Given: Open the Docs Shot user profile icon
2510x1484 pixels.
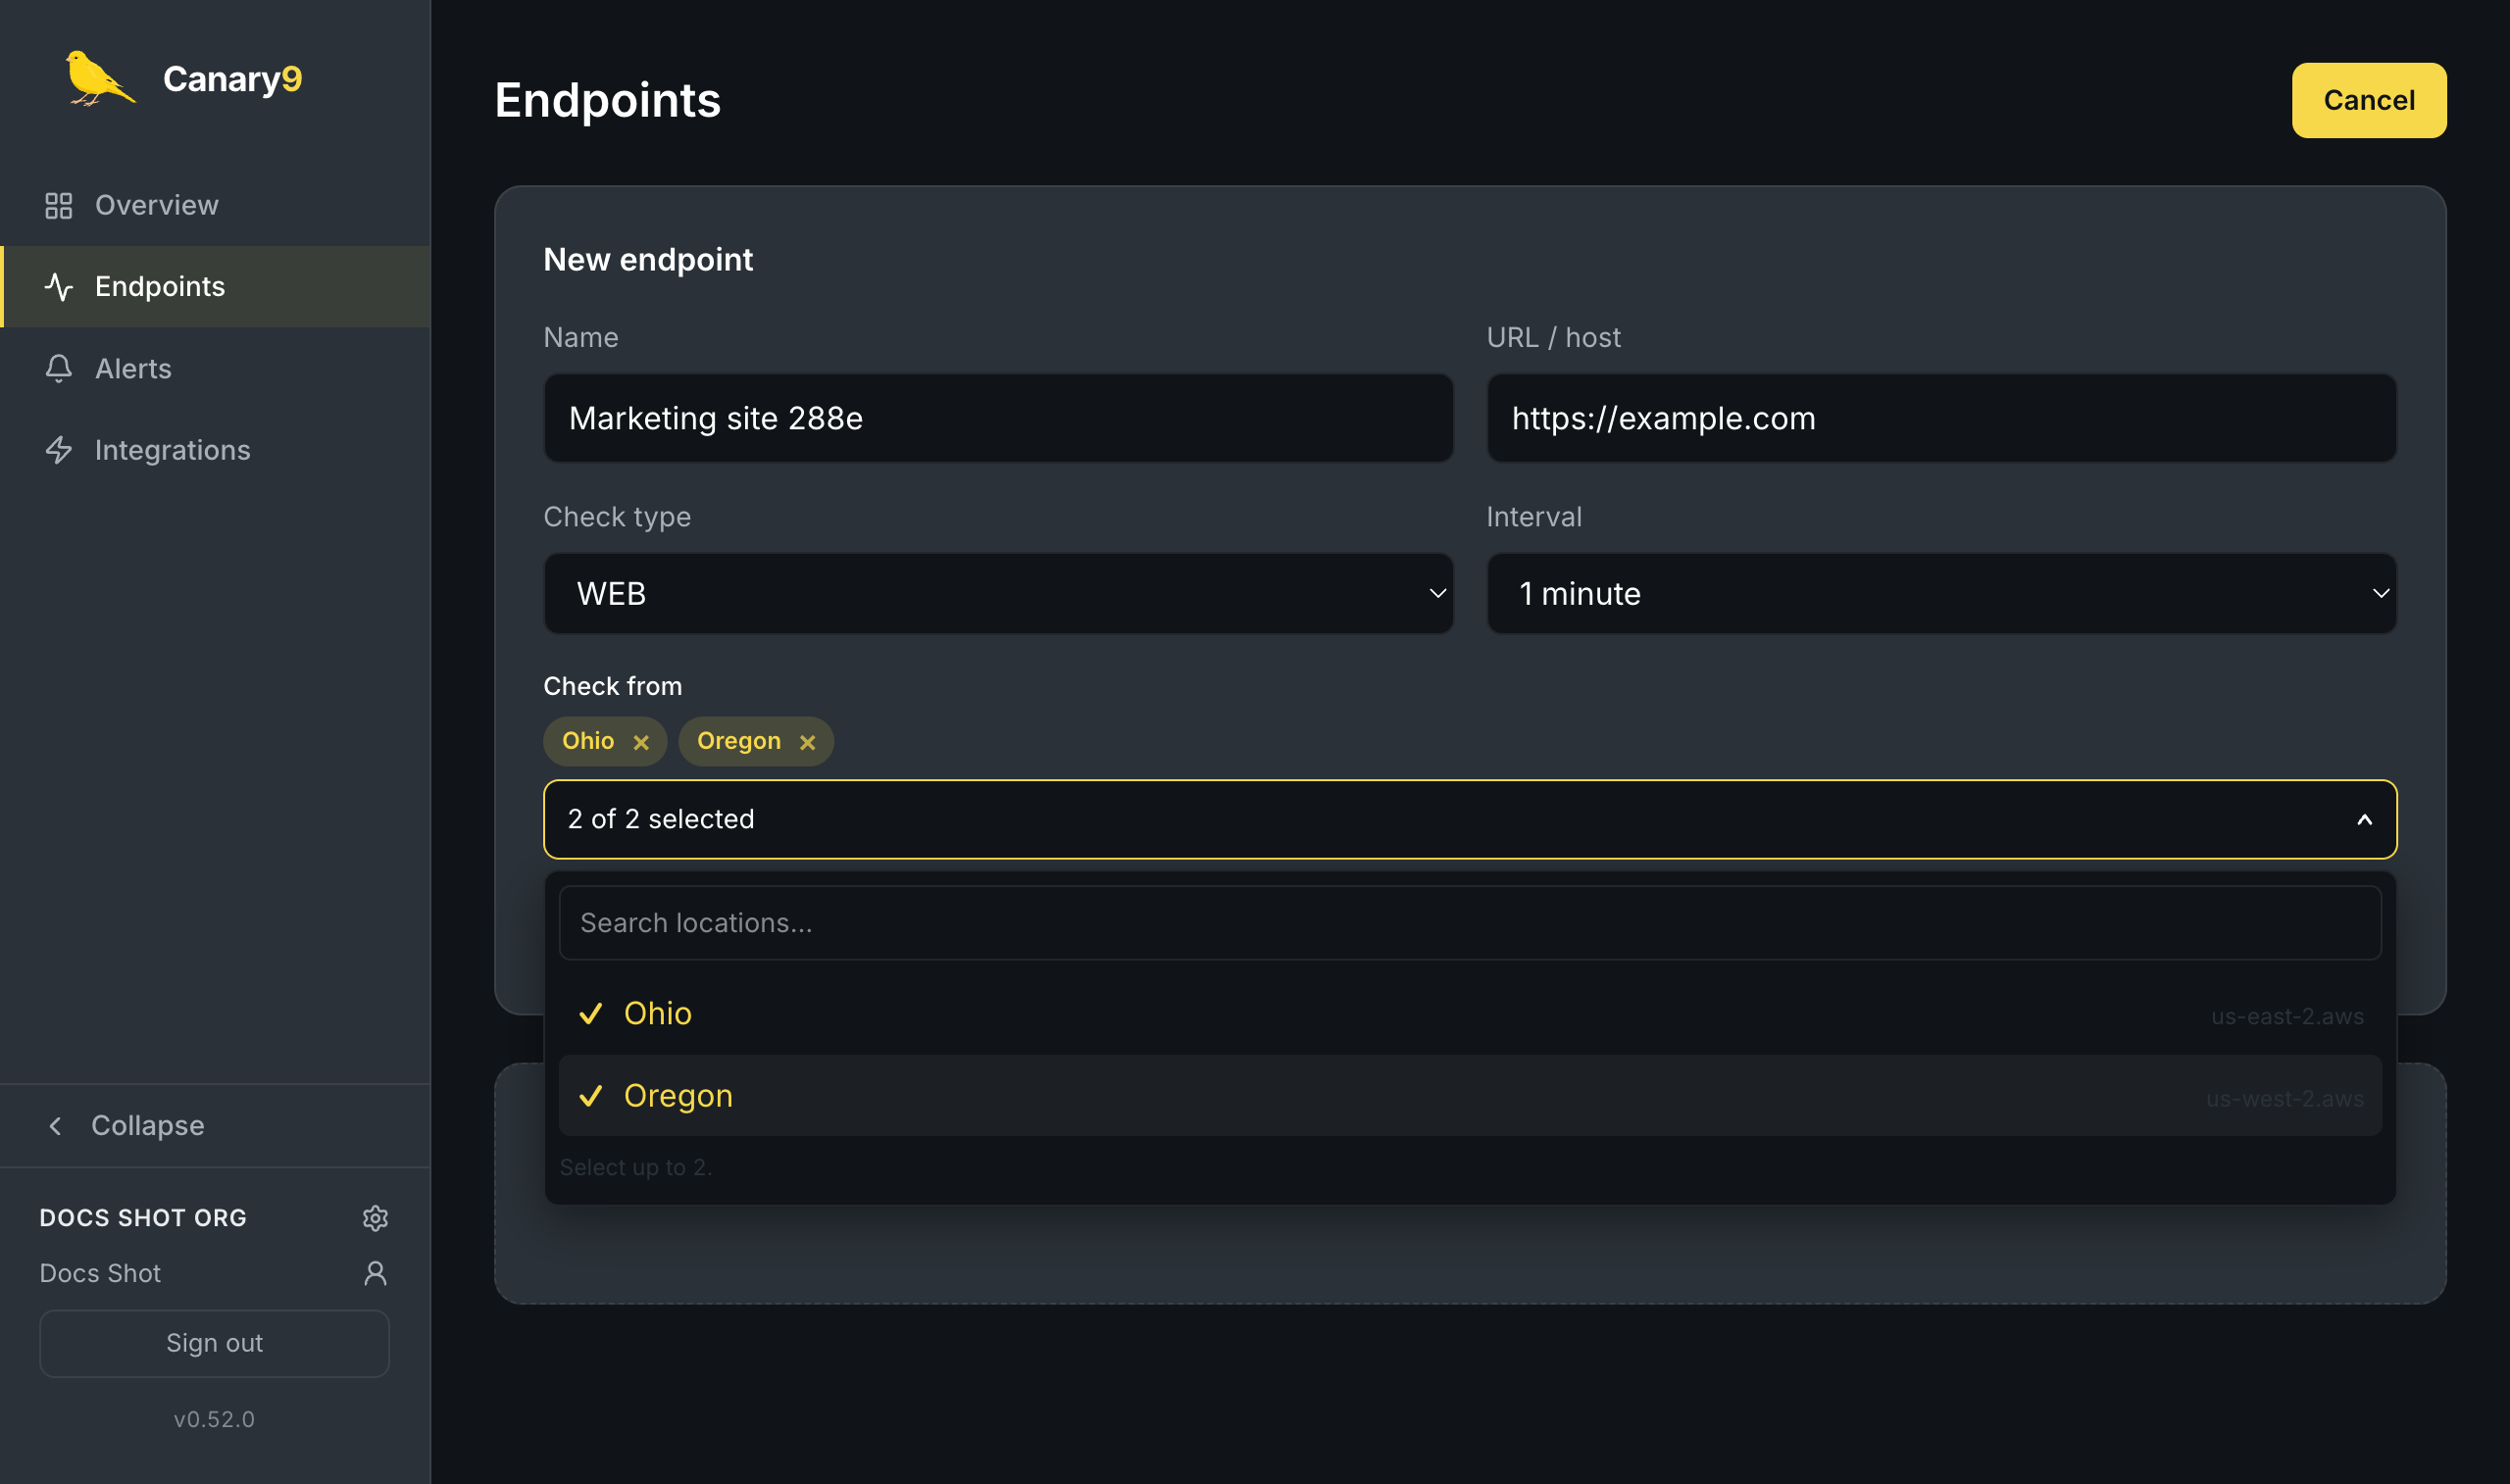Looking at the screenshot, I should [375, 1273].
